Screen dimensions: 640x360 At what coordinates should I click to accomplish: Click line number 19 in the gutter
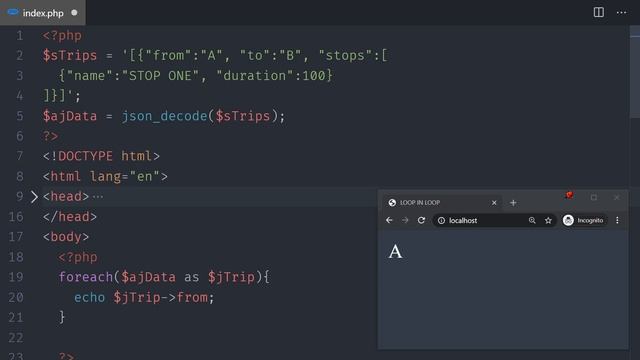(16, 277)
